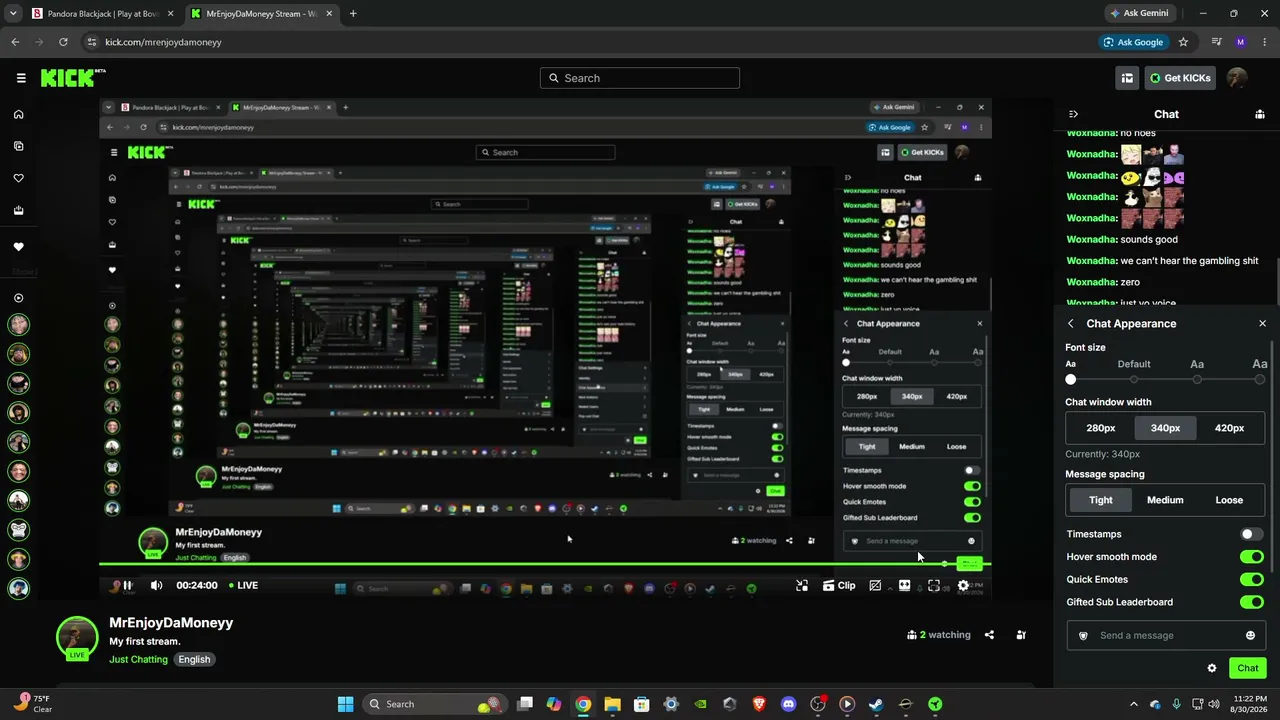Send message with the Chat button
The image size is (1280, 720).
(1247, 668)
